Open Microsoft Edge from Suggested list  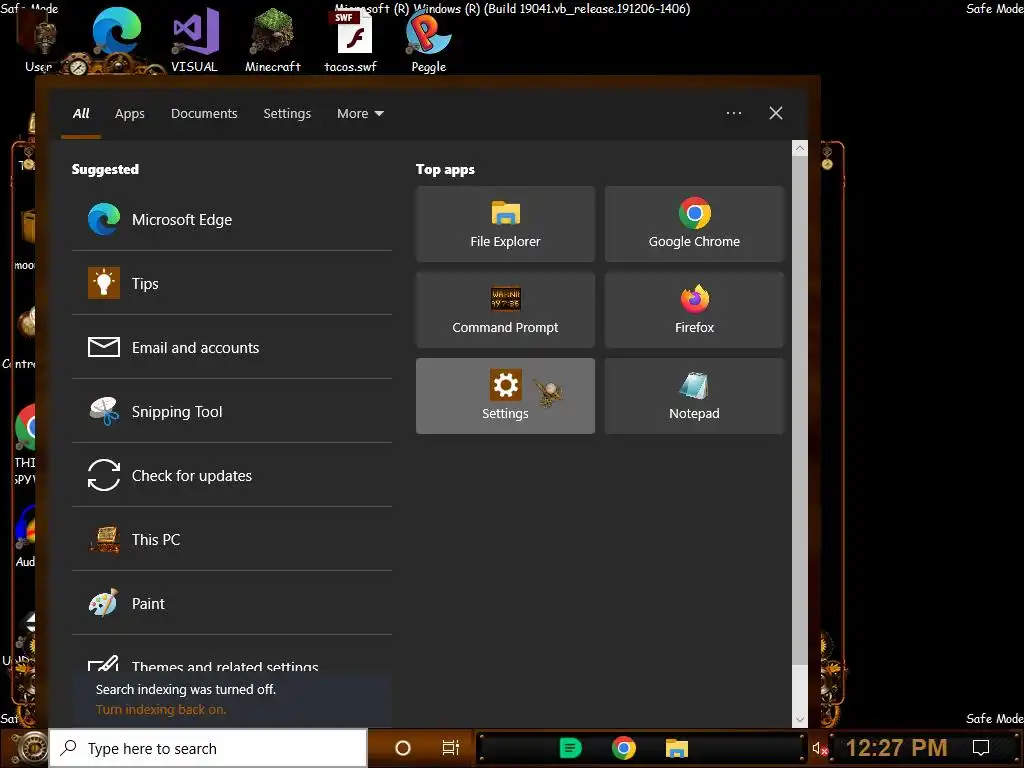(231, 219)
